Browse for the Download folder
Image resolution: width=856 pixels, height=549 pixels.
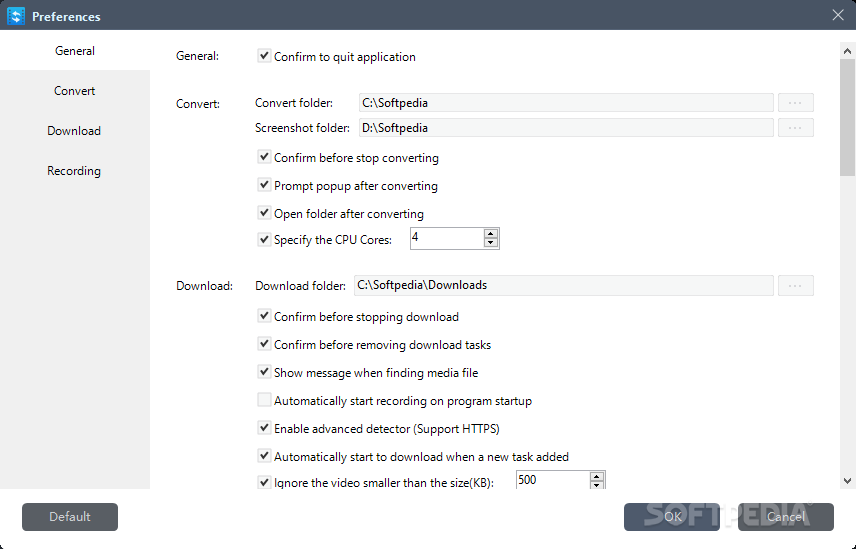coord(795,285)
